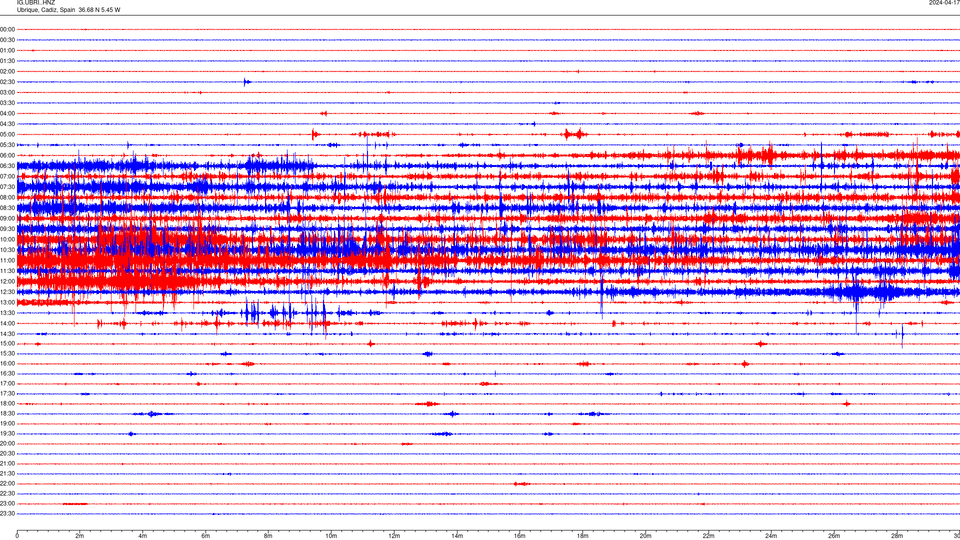Pick the '06:00' trace label
This screenshot has height=540, width=960.
pyautogui.click(x=7, y=156)
